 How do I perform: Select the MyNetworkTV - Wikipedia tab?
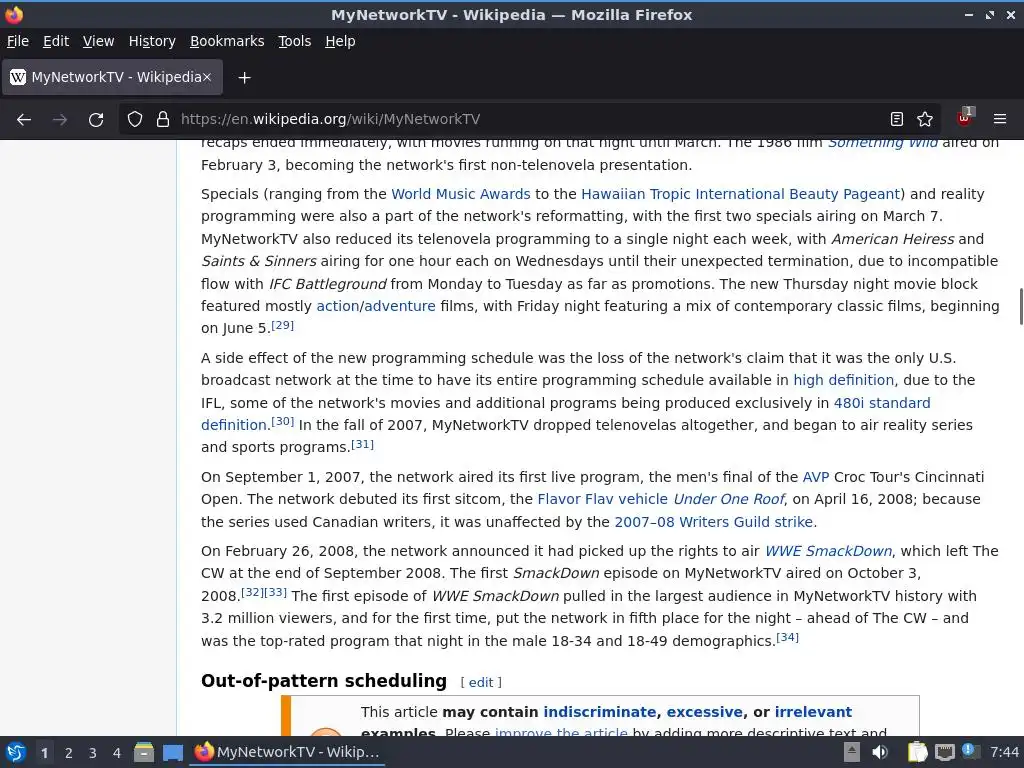[x=112, y=77]
